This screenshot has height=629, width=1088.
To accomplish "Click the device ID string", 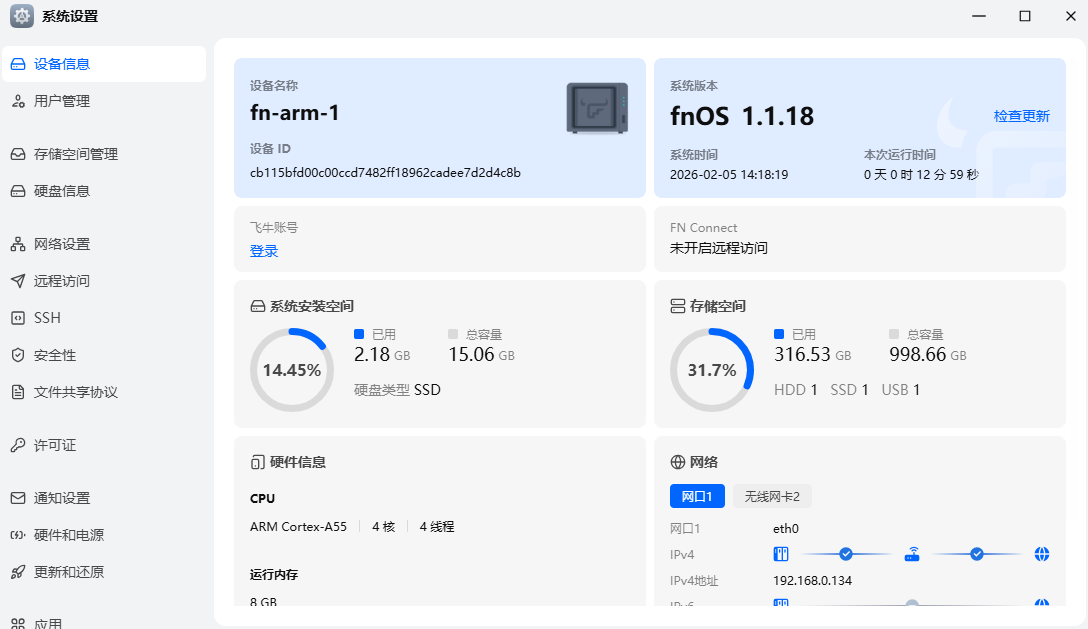I will tap(385, 173).
